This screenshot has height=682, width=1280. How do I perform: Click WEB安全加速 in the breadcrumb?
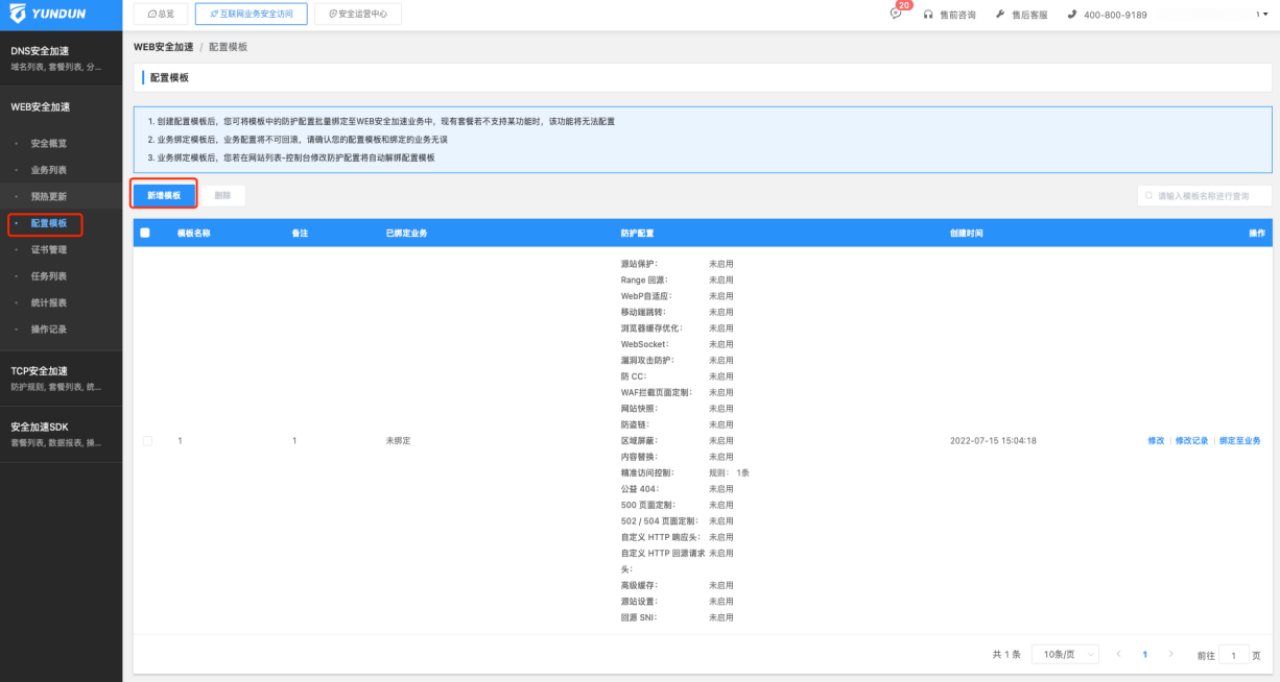(164, 47)
